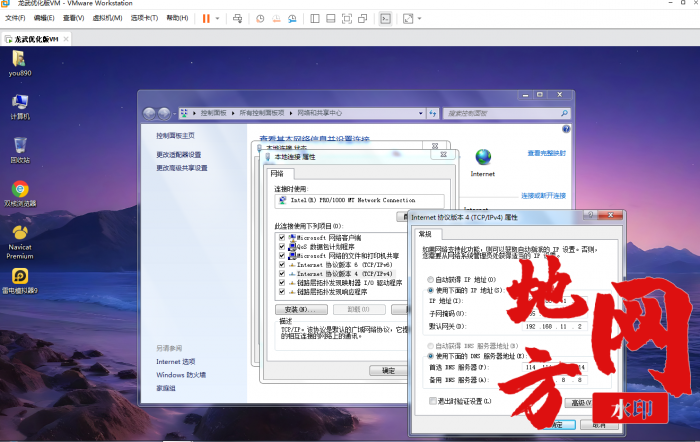The width and height of the screenshot is (700, 442).
Task: Click the address bar refresh icon
Action: [433, 113]
